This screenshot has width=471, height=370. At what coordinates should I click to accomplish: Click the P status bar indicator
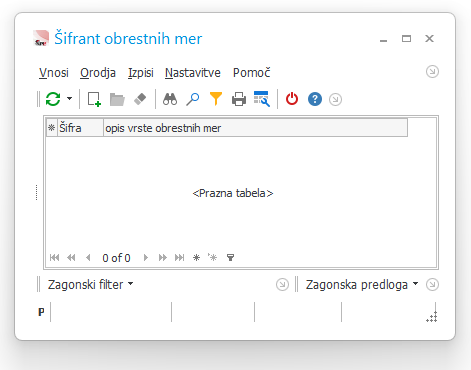pyautogui.click(x=41, y=312)
